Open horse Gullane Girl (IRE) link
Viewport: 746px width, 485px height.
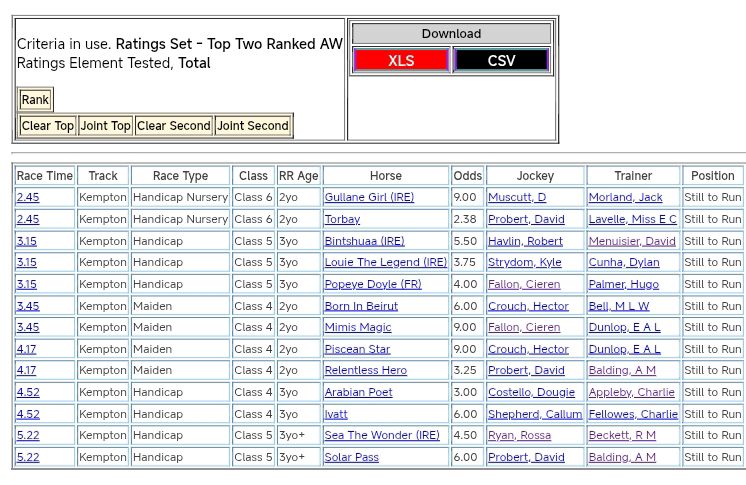(x=369, y=198)
